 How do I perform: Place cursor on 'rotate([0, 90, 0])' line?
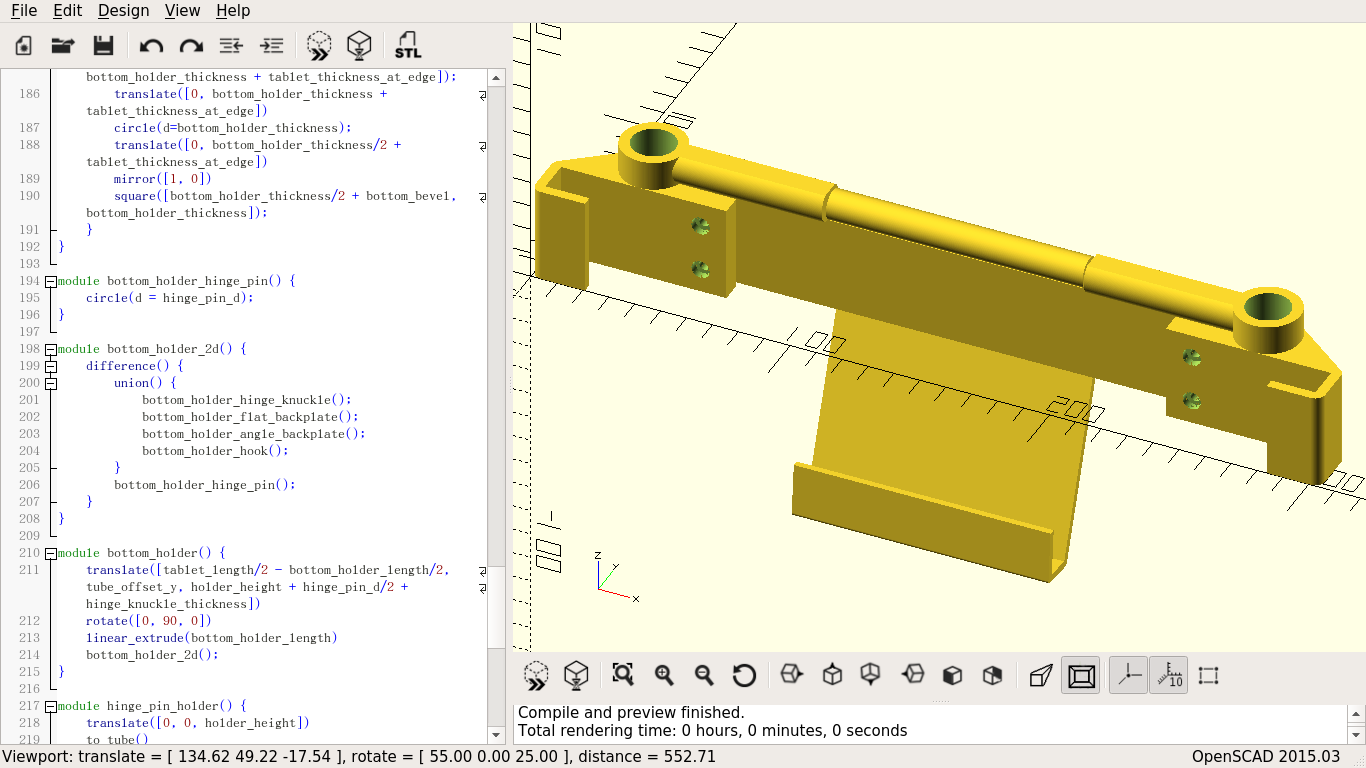(x=149, y=621)
